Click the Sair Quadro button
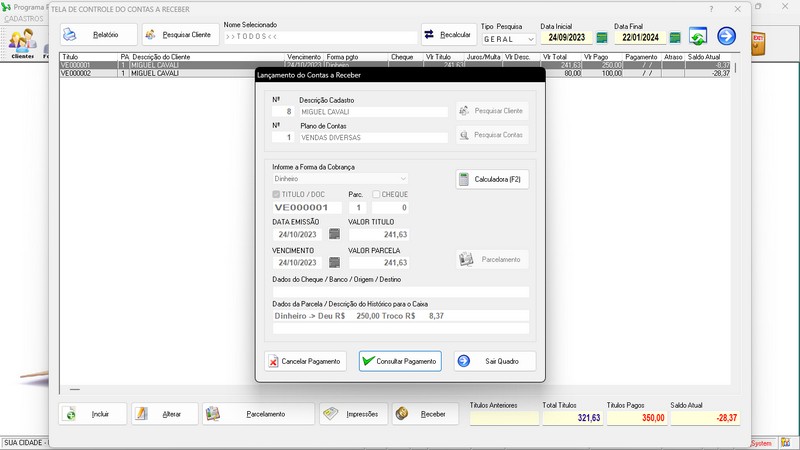800x450 pixels. (495, 361)
